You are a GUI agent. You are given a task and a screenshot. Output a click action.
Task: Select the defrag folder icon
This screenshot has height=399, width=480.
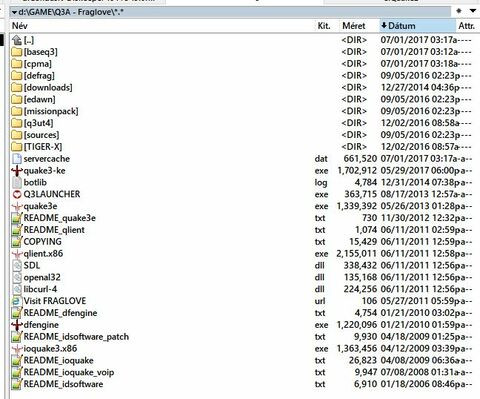coord(17,76)
